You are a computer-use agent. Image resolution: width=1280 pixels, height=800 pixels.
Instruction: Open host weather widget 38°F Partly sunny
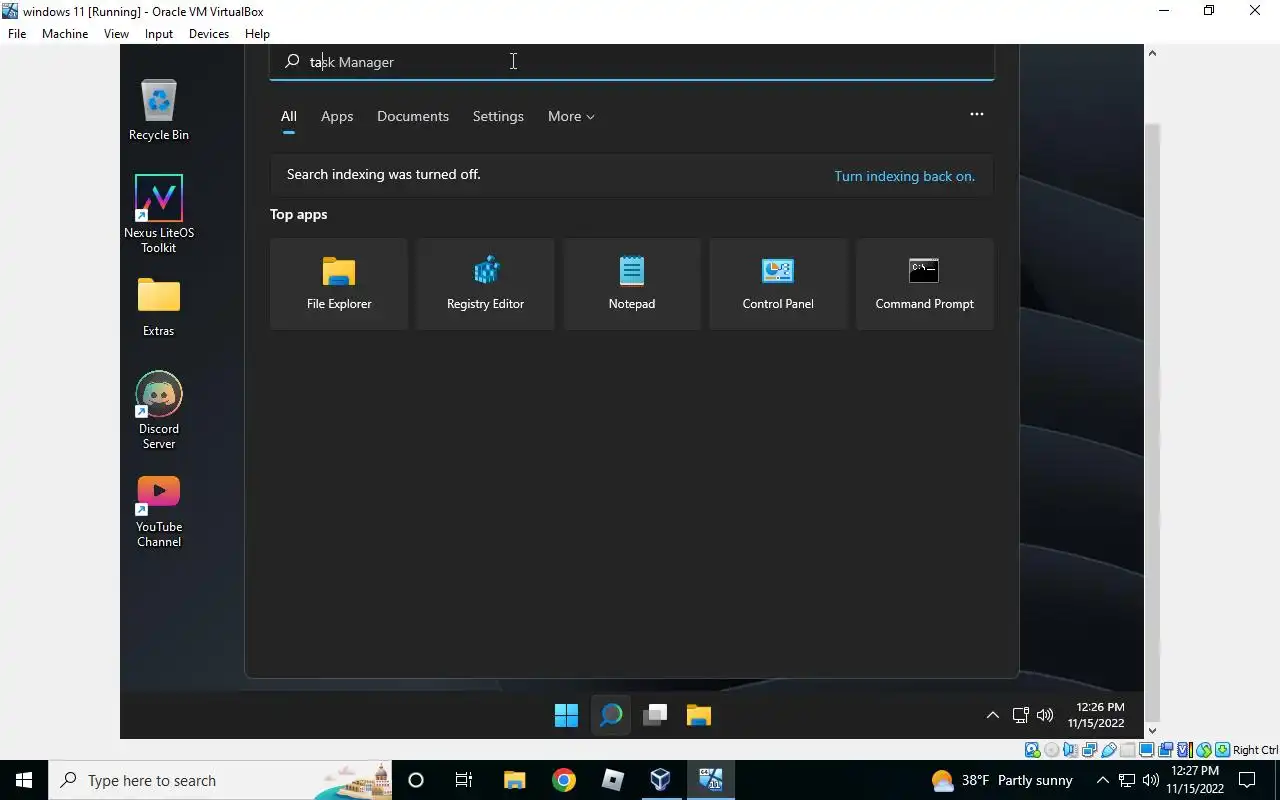pos(1002,780)
